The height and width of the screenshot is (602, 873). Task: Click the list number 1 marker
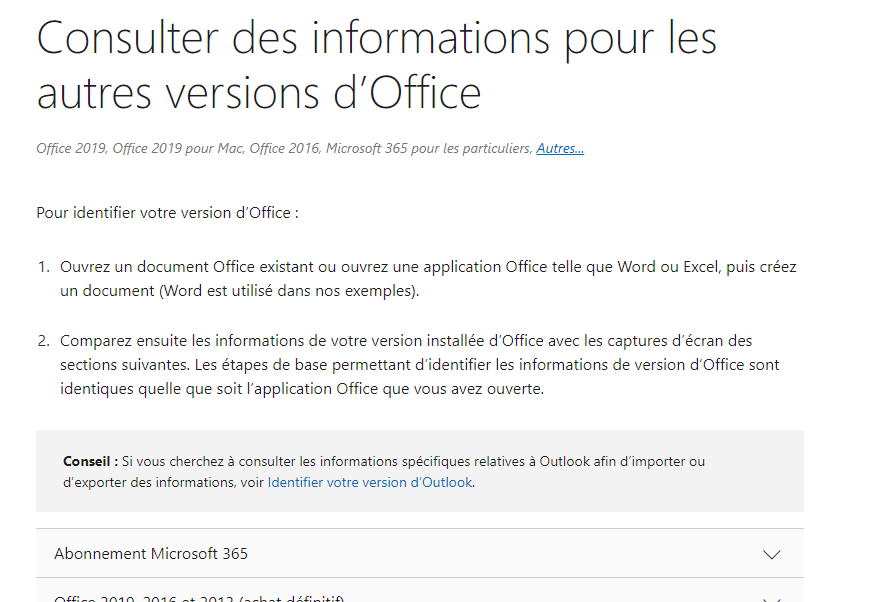[44, 267]
